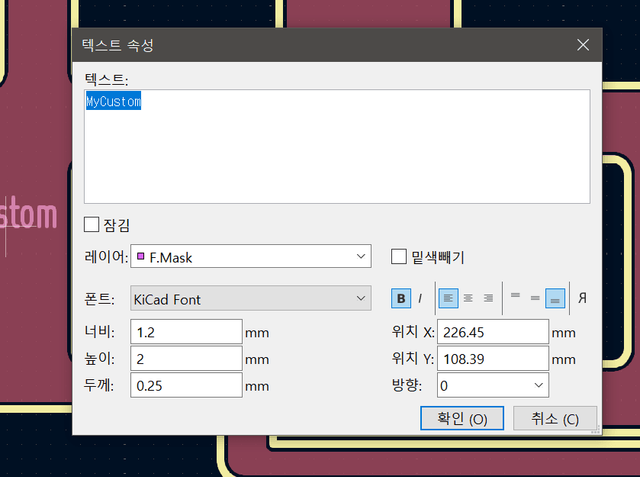Align text right horizontally
Screen dimensions: 640x477
click(488, 298)
